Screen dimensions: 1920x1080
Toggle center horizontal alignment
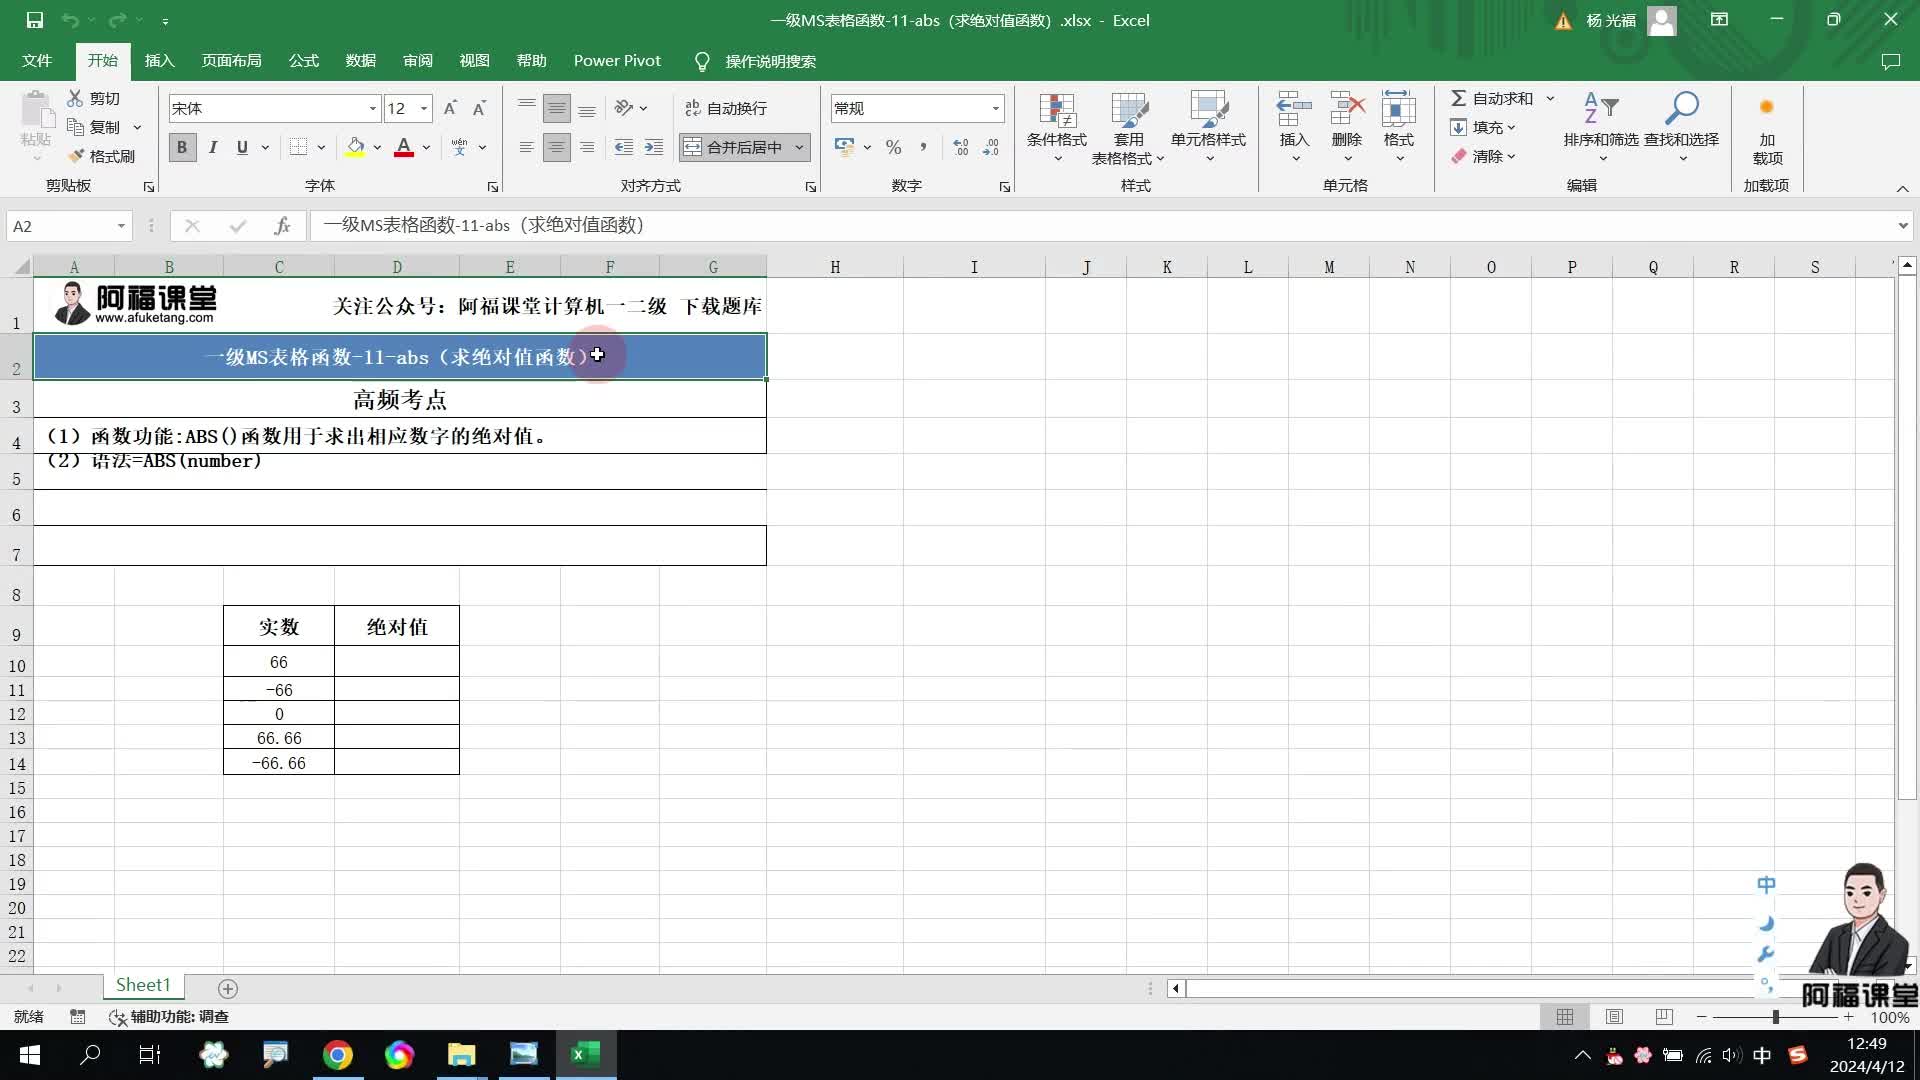pyautogui.click(x=557, y=147)
